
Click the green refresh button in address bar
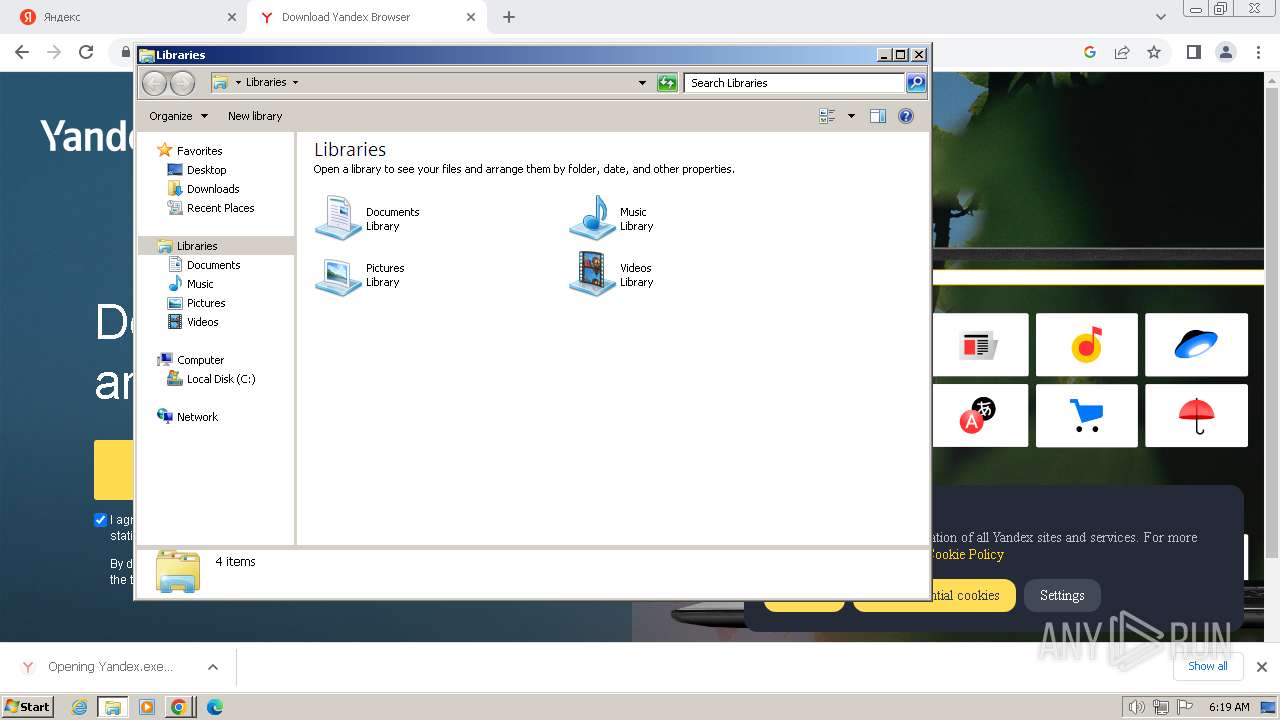(x=667, y=83)
